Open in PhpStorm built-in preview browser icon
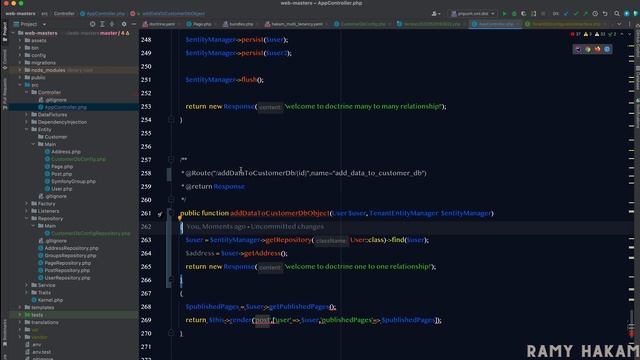This screenshot has width=640, height=360. click(578, 49)
